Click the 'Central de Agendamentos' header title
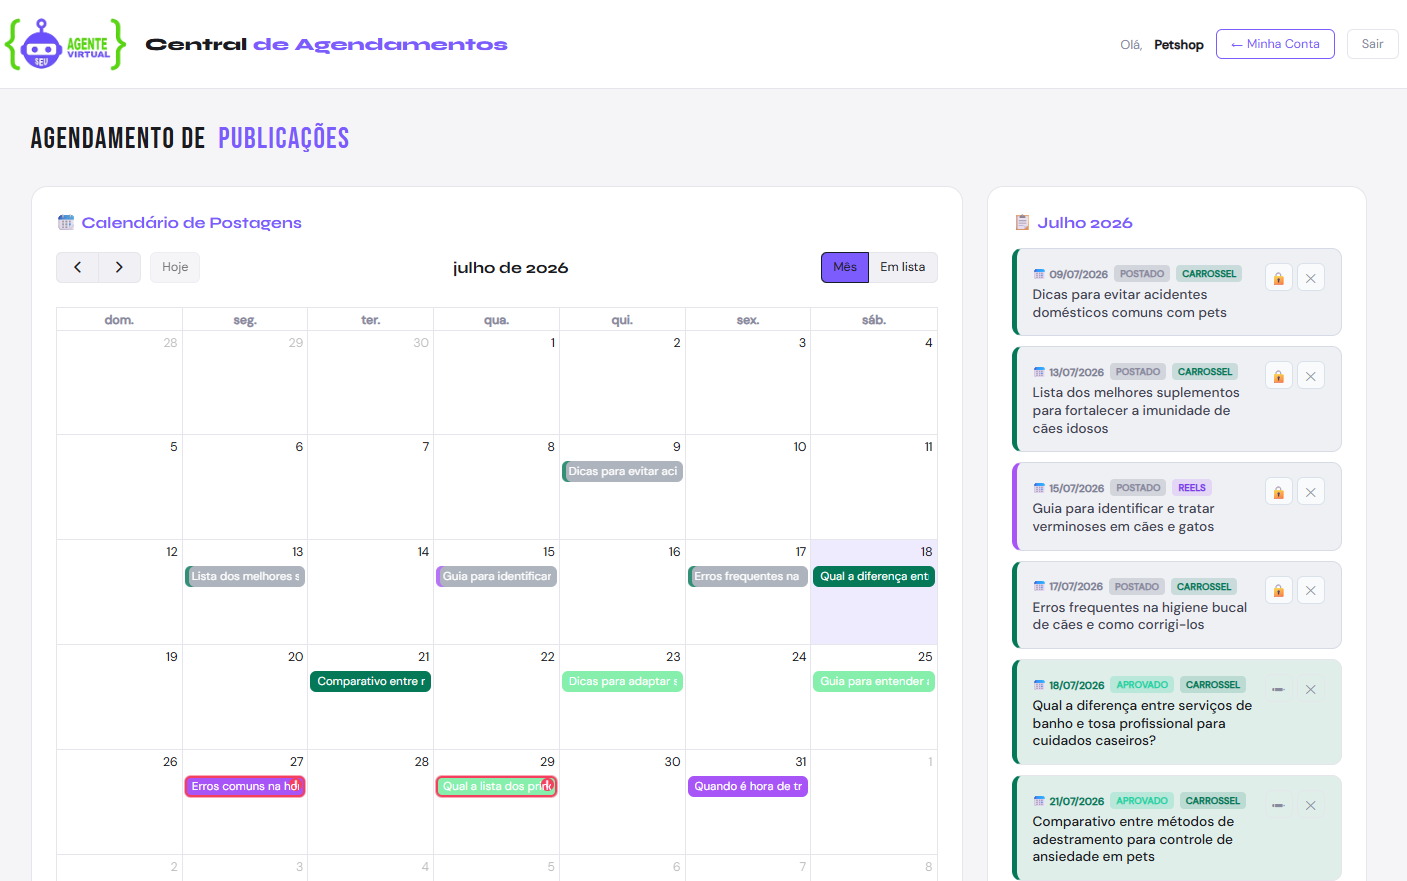Viewport: 1407px width, 881px height. pyautogui.click(x=326, y=44)
